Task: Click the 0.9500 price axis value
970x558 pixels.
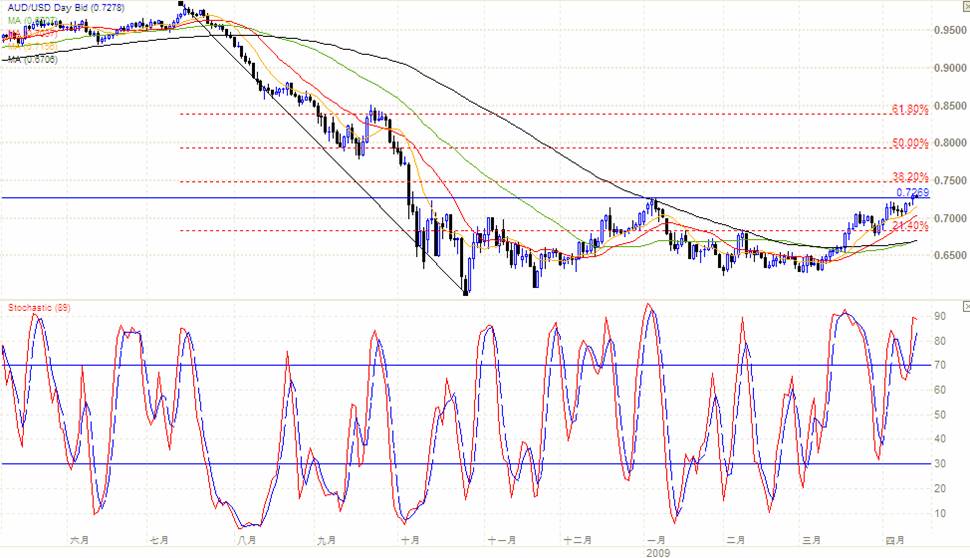Action: (x=951, y=30)
